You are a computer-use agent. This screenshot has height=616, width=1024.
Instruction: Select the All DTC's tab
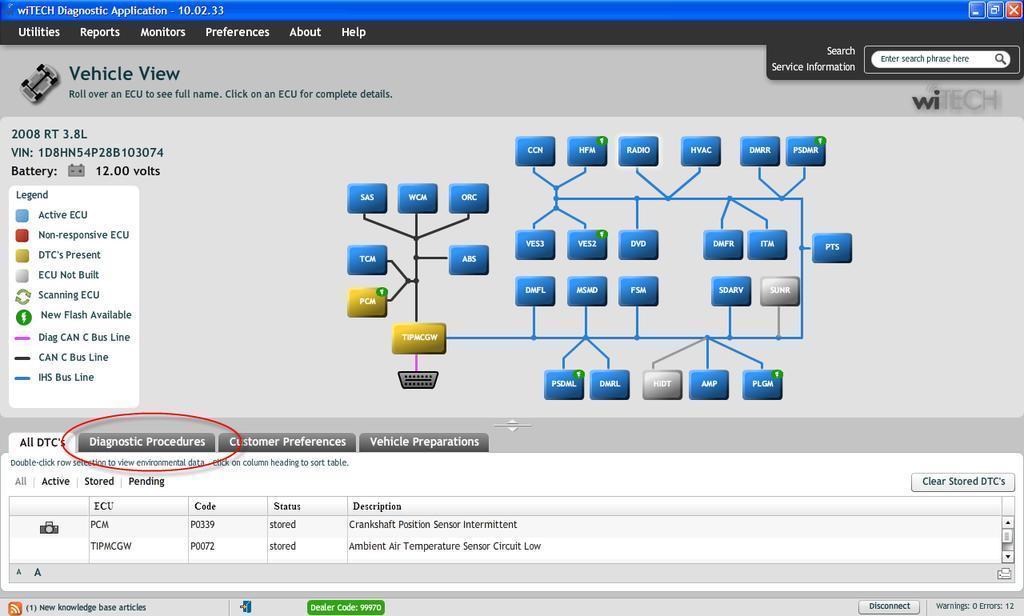pyautogui.click(x=42, y=443)
